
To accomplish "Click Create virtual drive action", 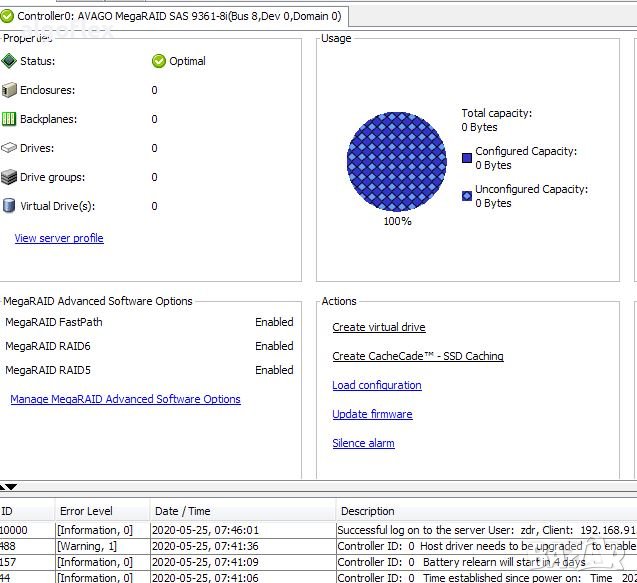I will 378,327.
